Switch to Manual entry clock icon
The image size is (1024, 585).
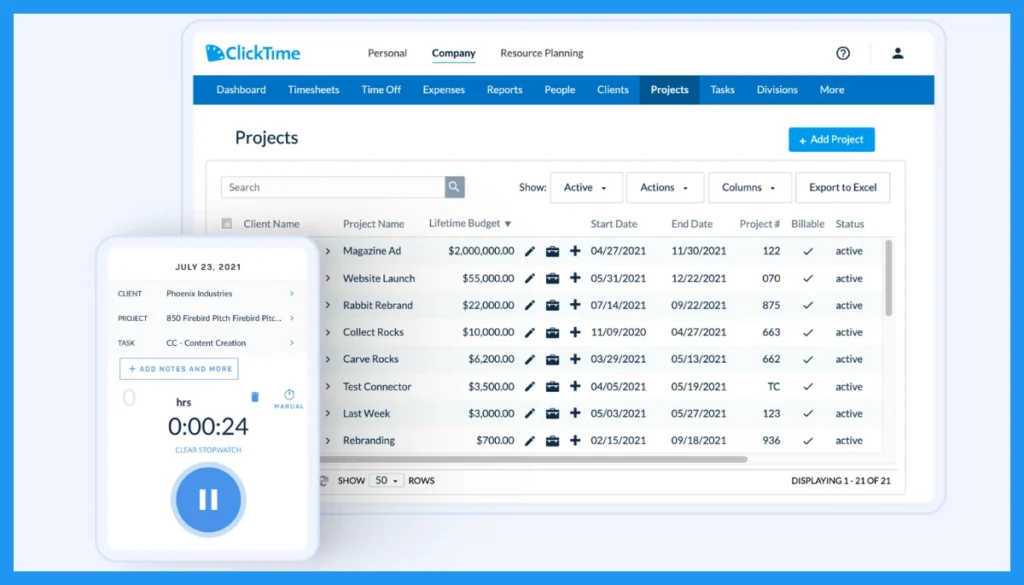pyautogui.click(x=289, y=398)
